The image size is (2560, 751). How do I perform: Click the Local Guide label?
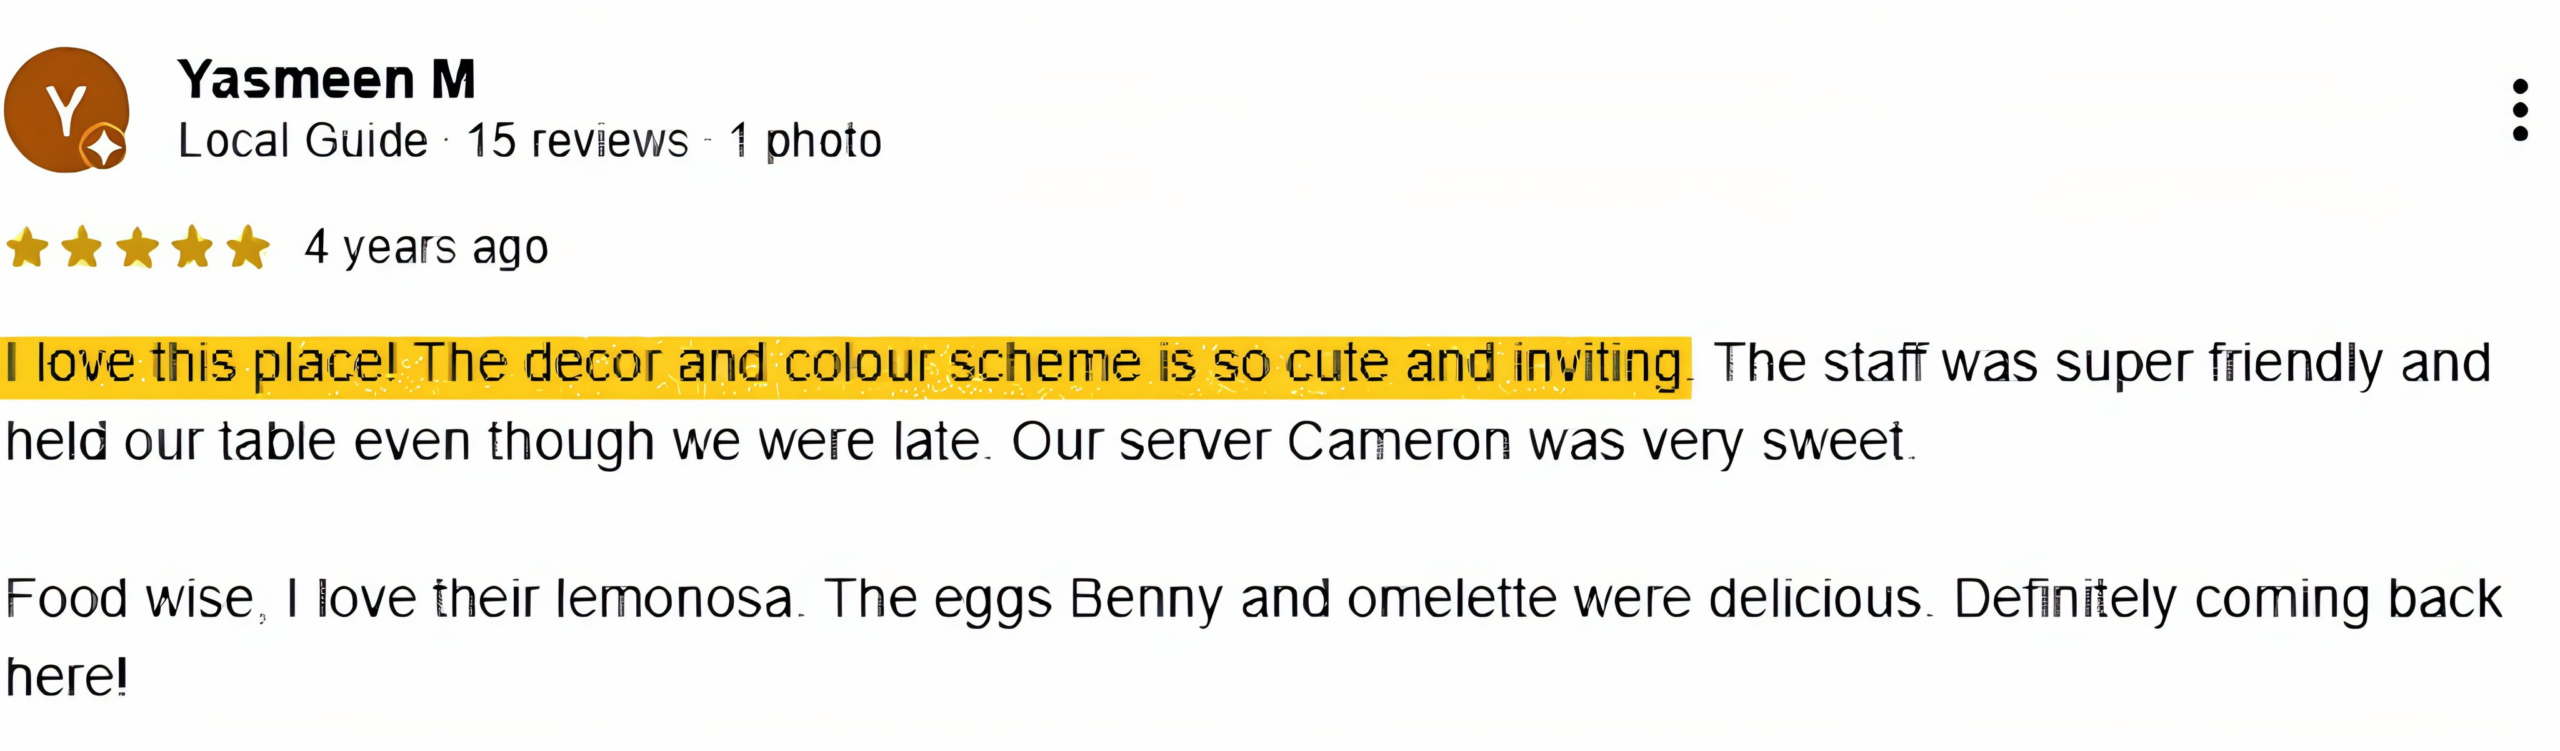[302, 141]
